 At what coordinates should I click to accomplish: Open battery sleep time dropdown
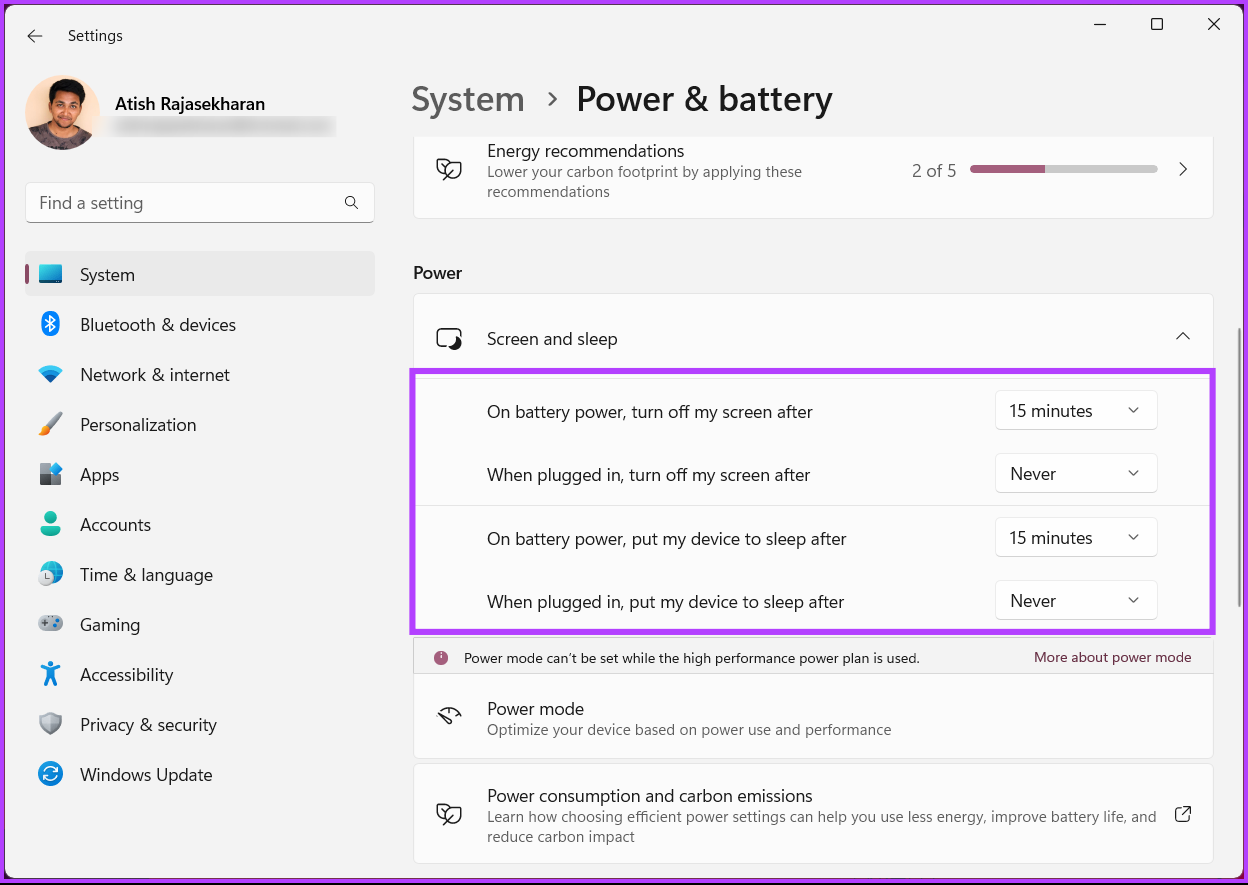(x=1076, y=538)
